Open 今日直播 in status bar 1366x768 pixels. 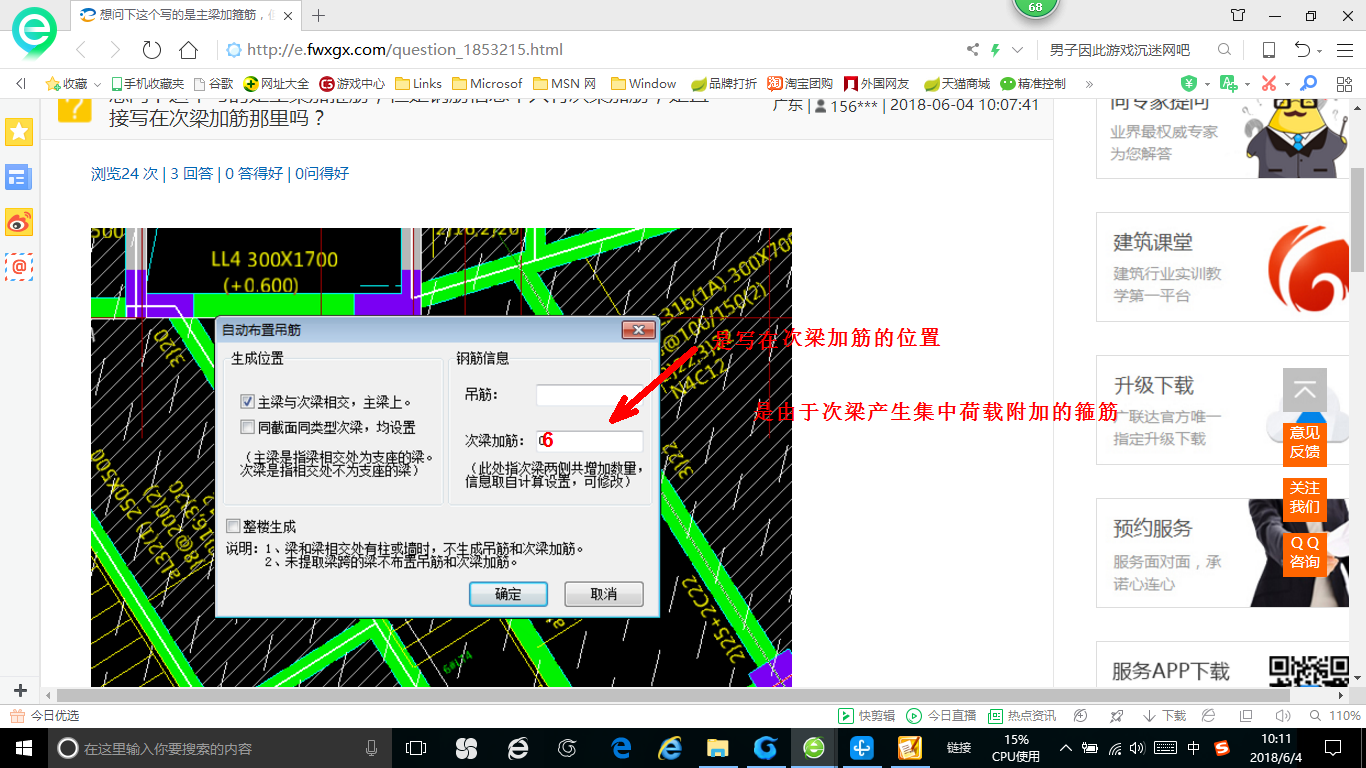(941, 716)
